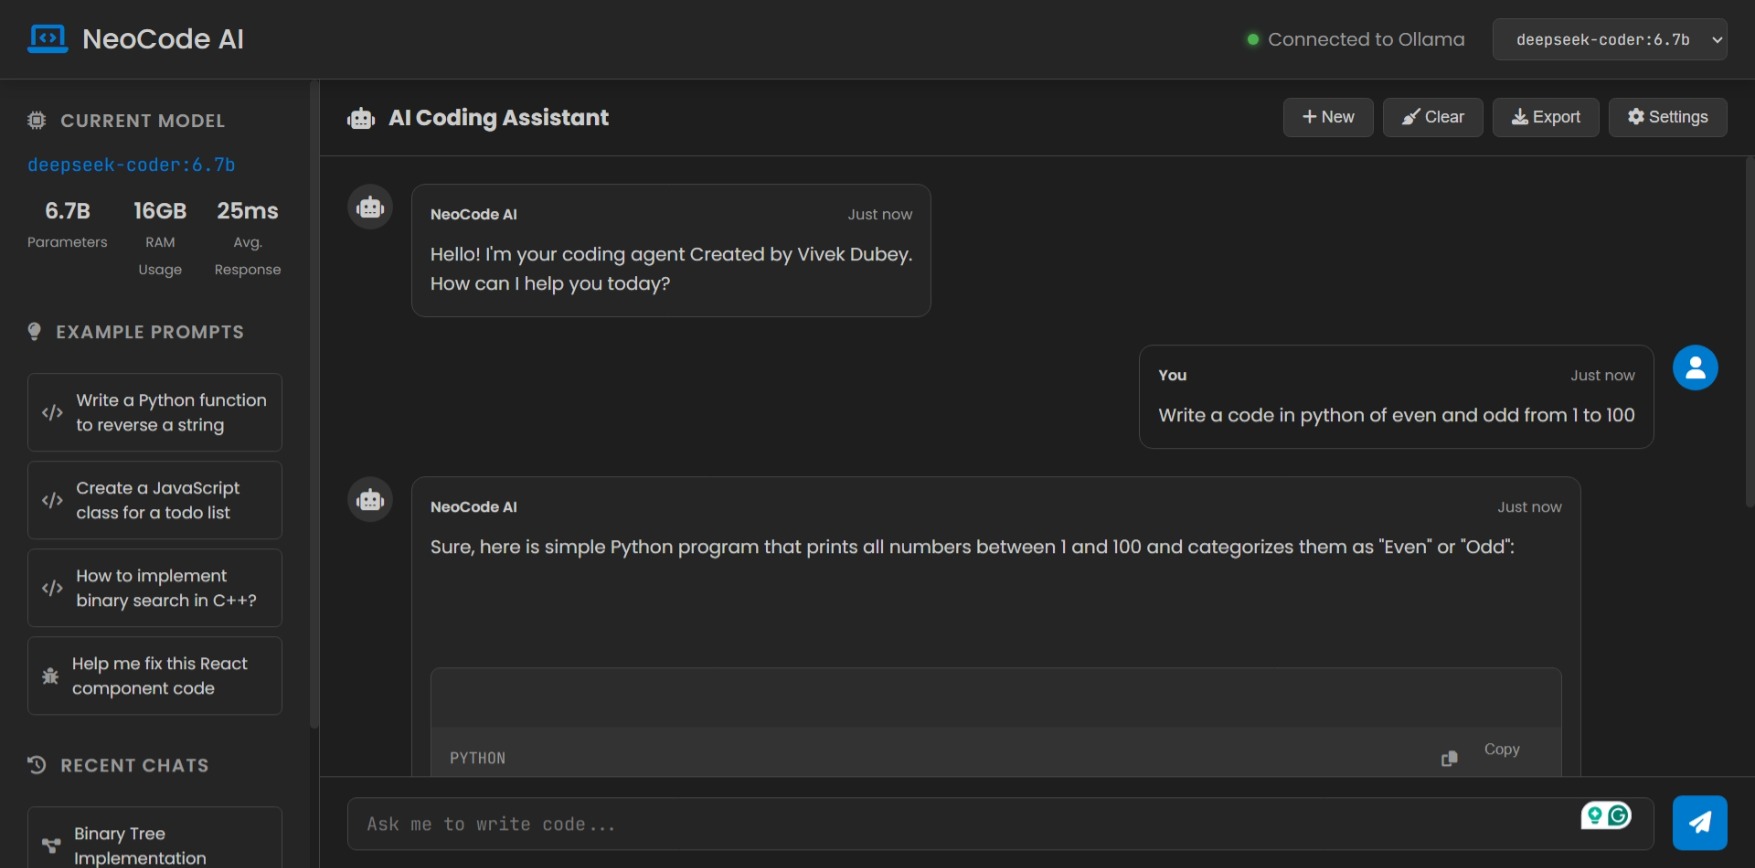Pick the binary search in C++ prompt
Screen dimensions: 1755x868
coord(154,588)
